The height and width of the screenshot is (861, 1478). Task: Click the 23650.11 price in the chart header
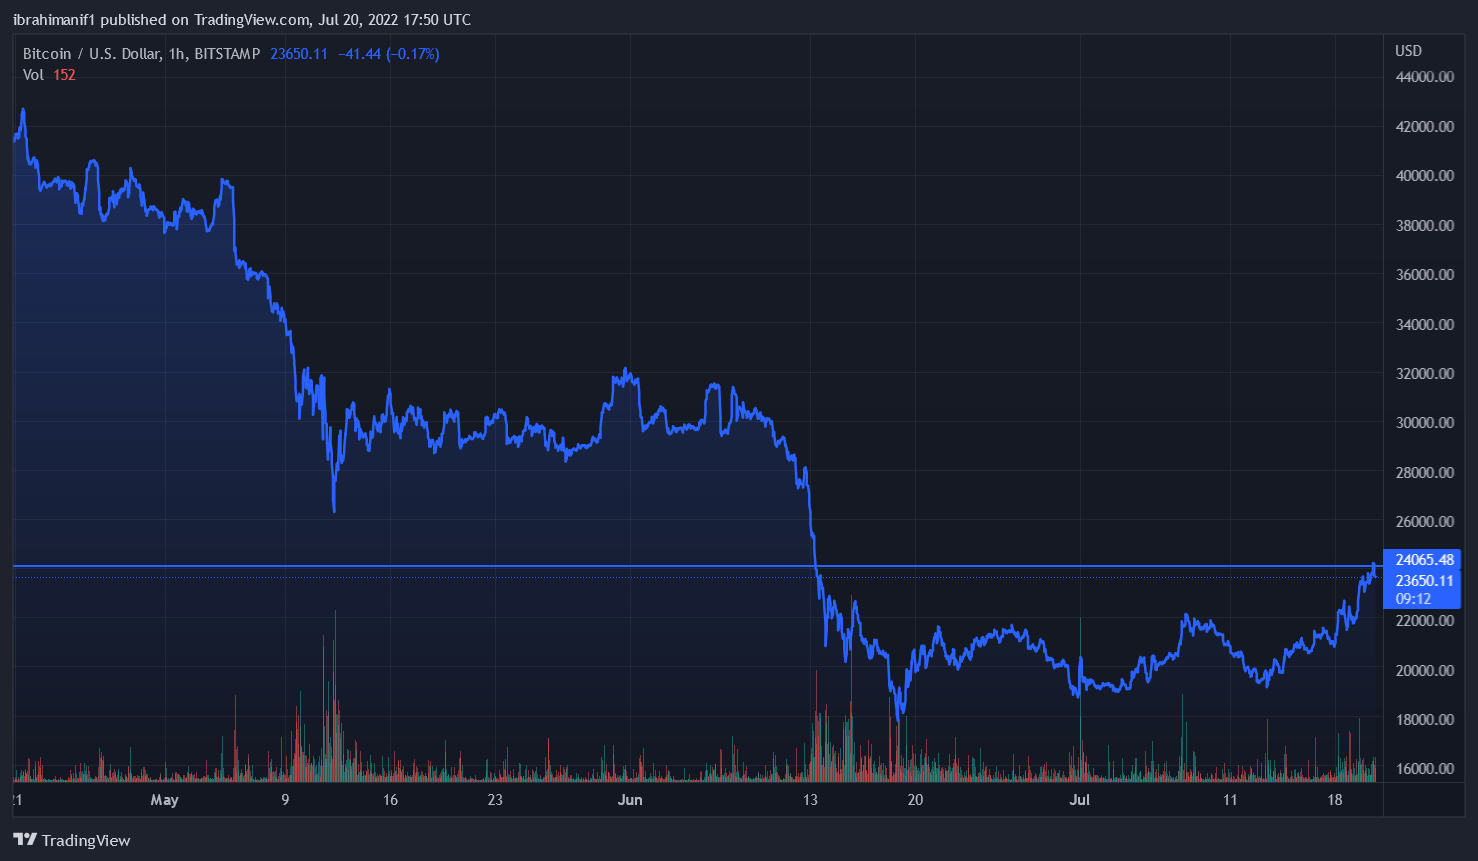click(x=299, y=54)
